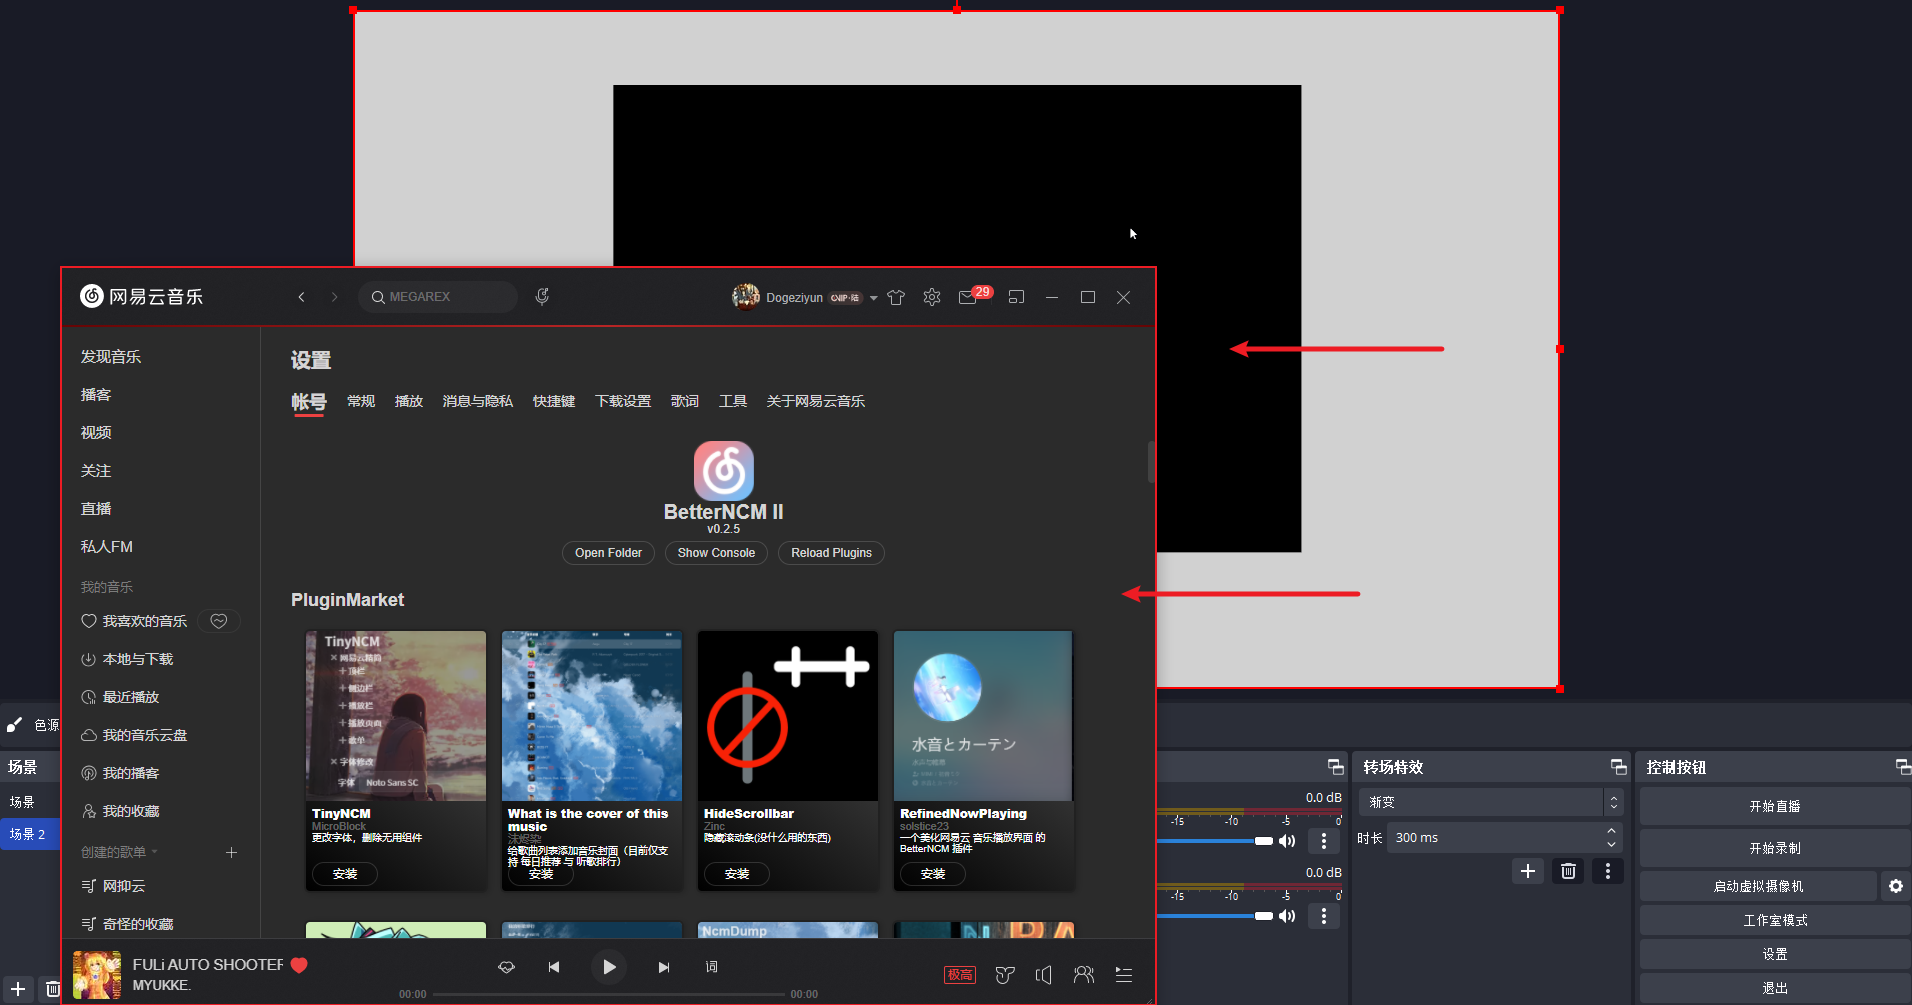Open 我的音乐云盘 in sidebar

click(145, 735)
